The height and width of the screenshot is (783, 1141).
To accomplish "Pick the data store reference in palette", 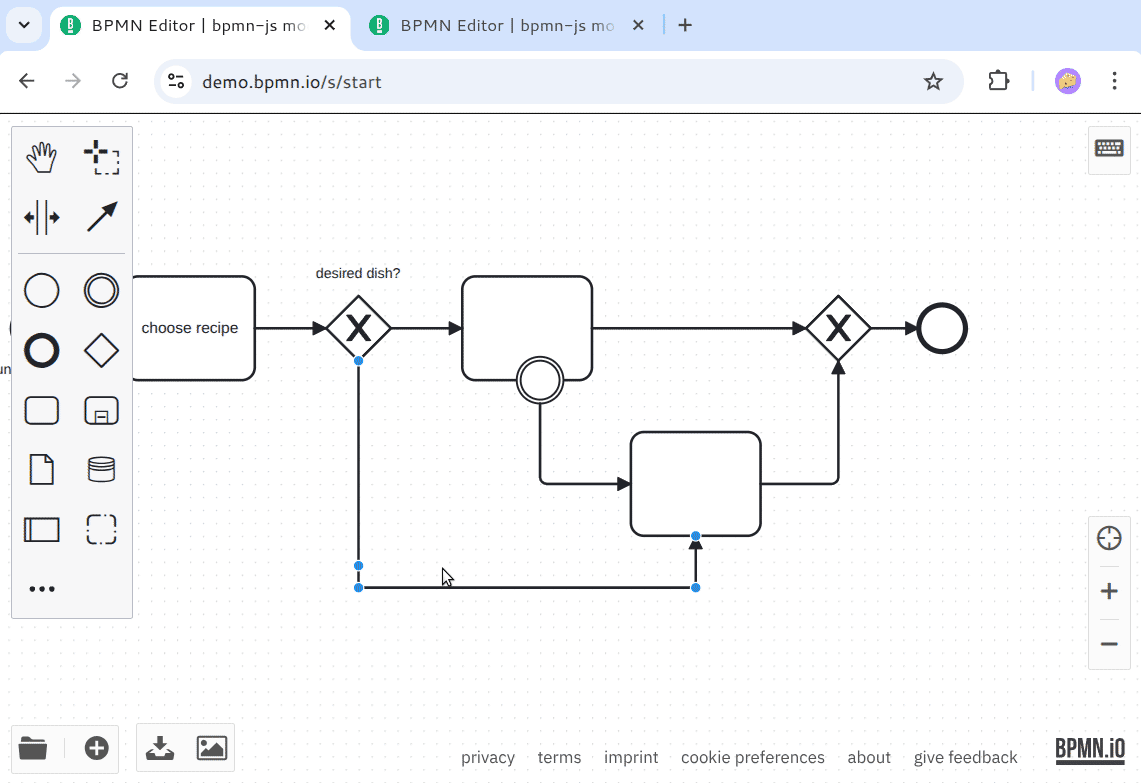I will (101, 469).
